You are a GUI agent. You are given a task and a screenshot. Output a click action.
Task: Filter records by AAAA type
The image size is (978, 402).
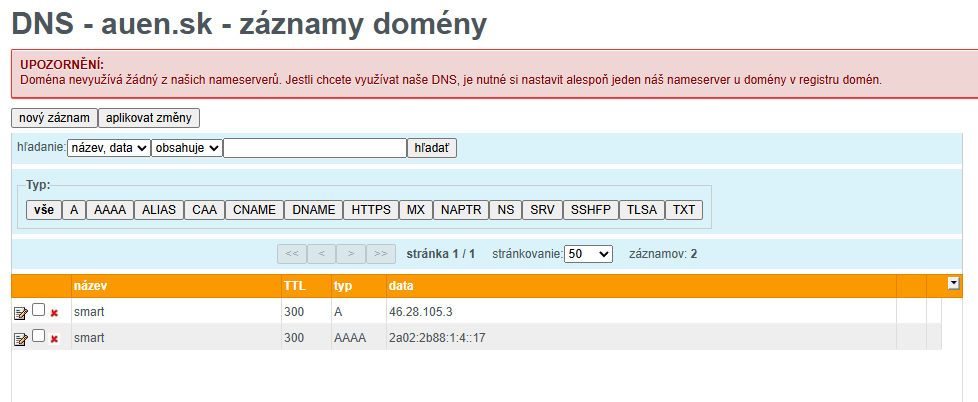[x=109, y=210]
